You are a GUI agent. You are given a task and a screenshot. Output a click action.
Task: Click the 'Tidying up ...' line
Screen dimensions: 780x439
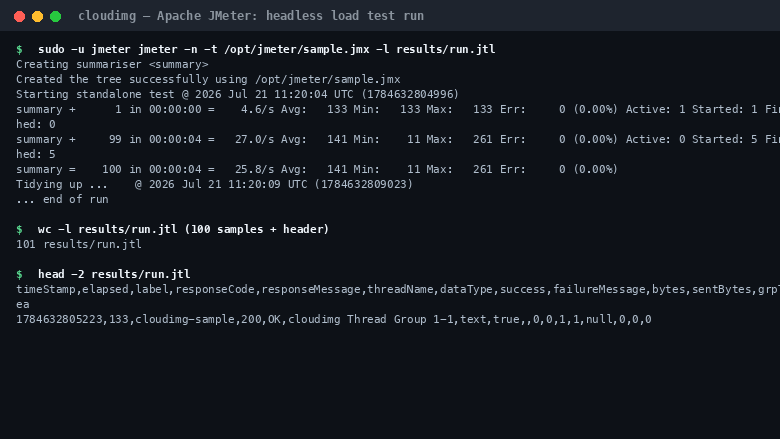pos(214,184)
